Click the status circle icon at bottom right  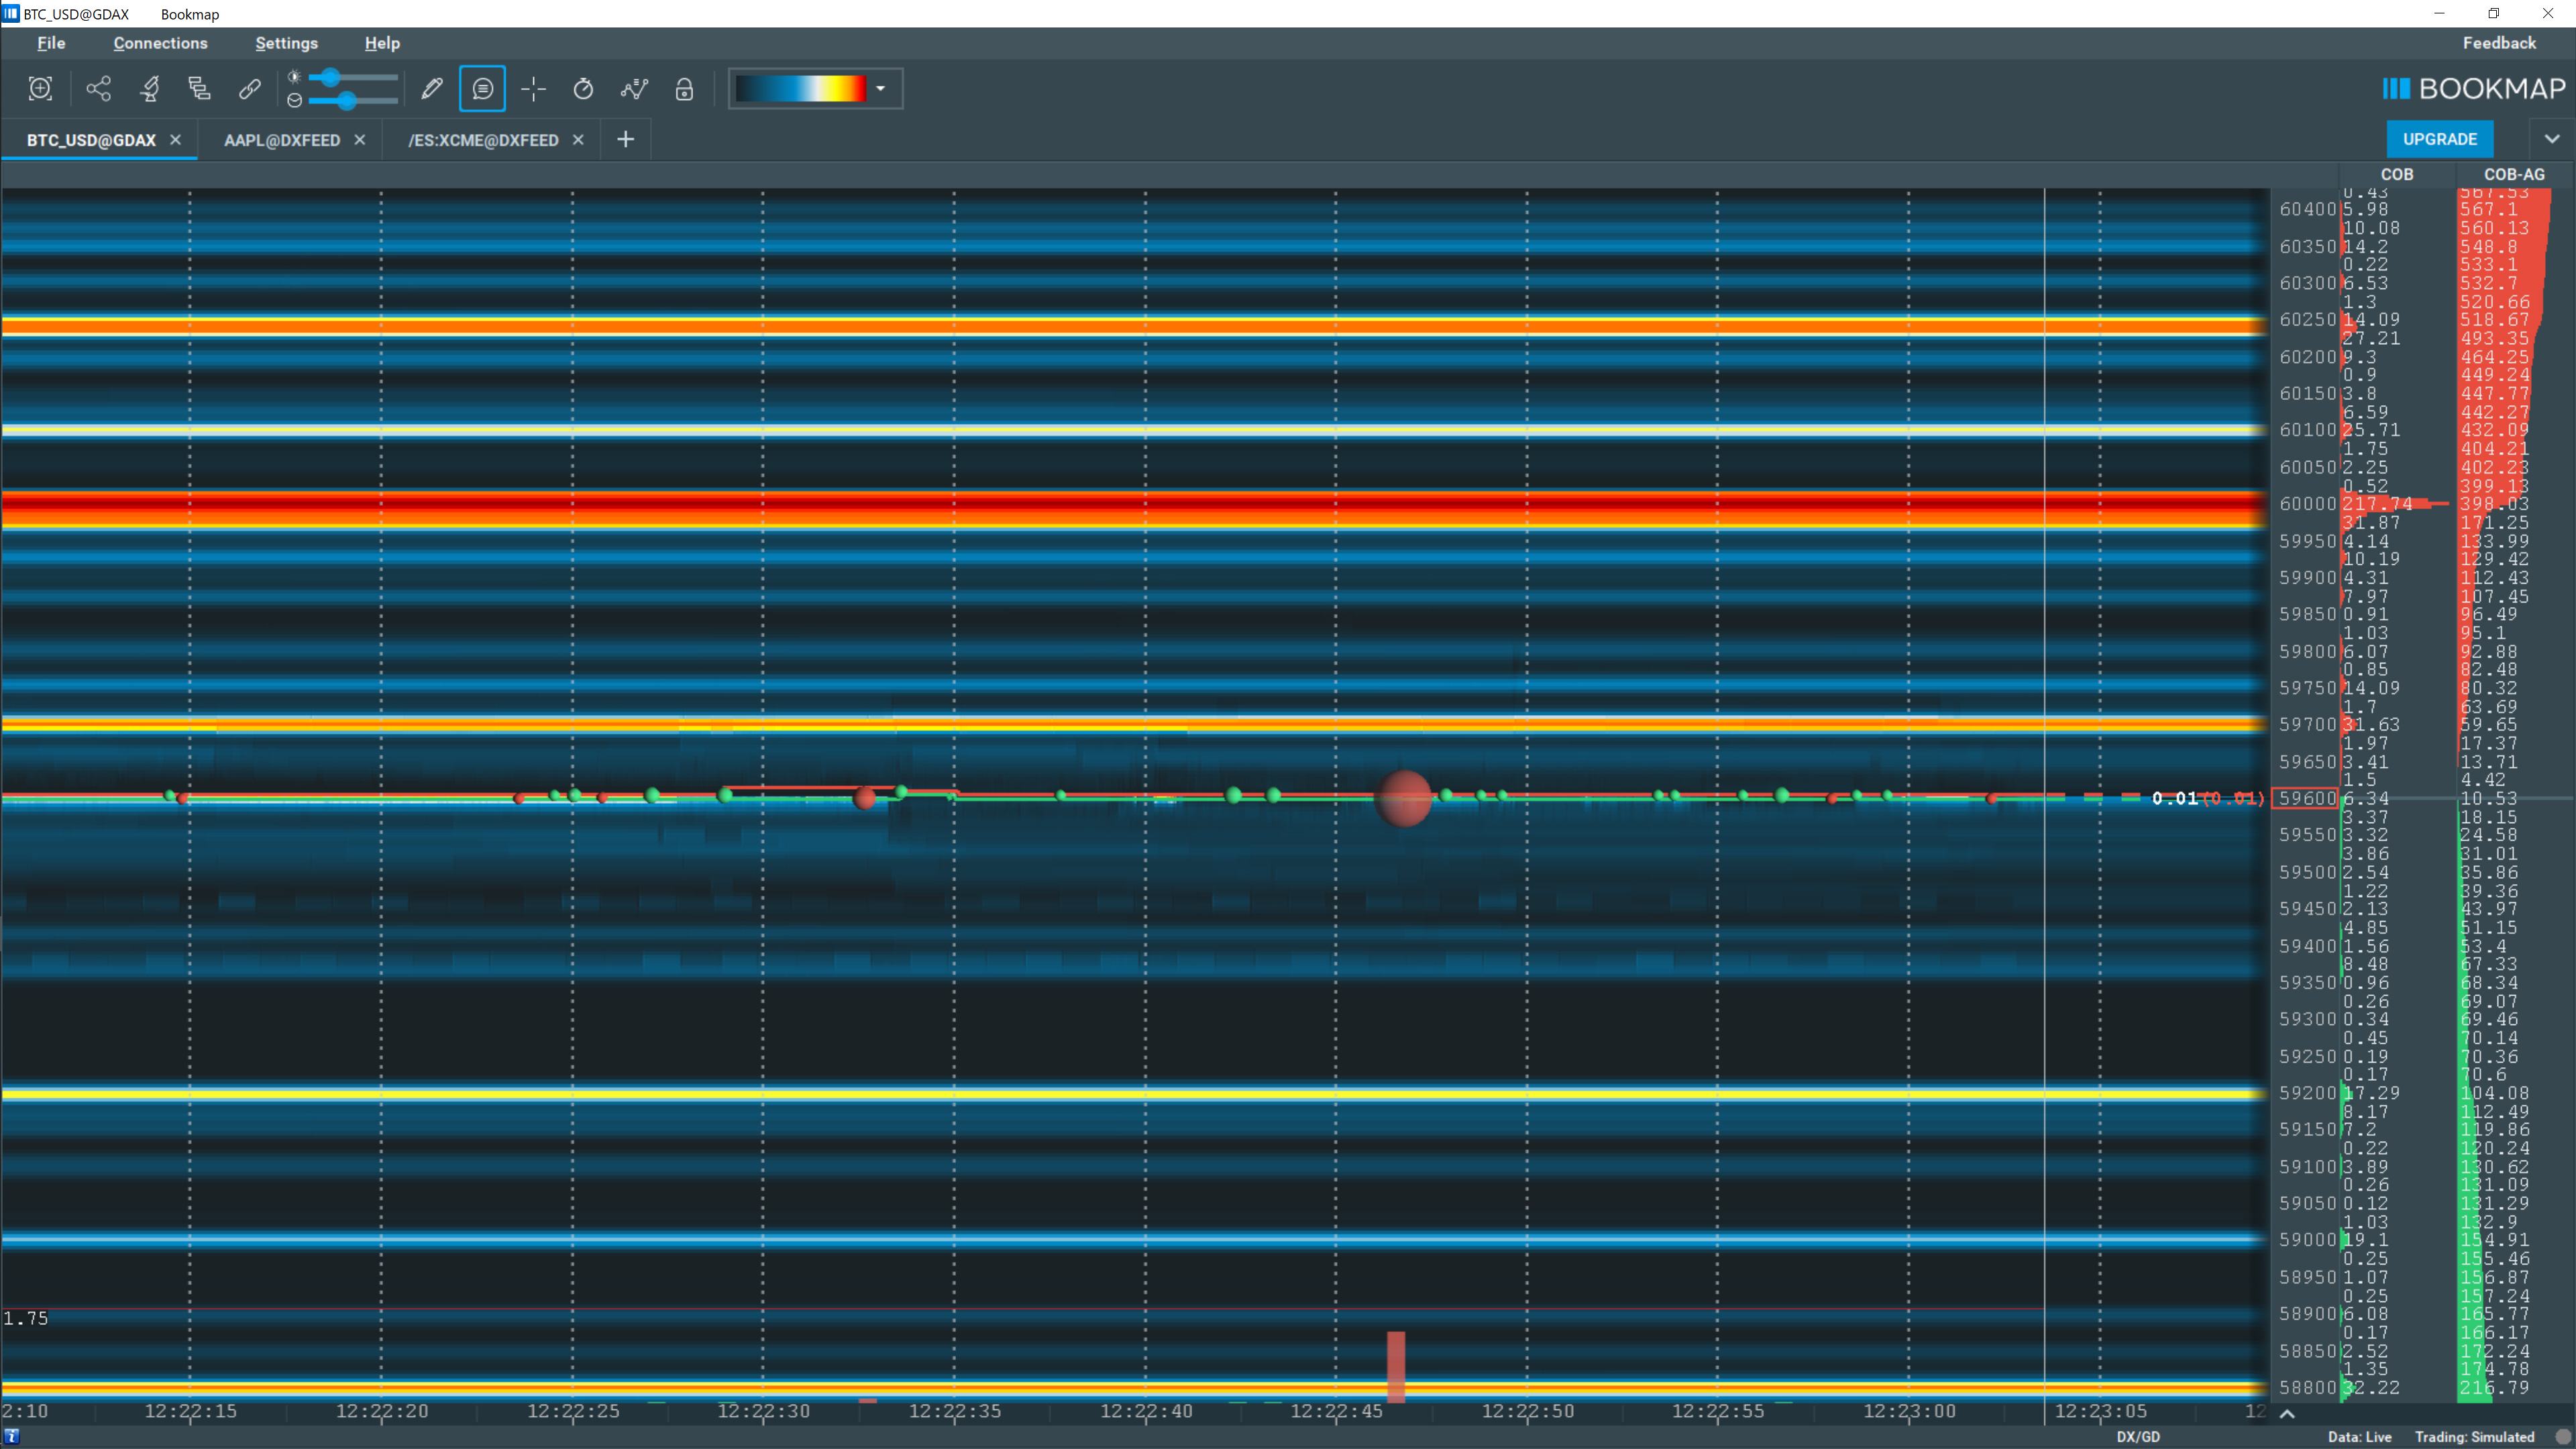coord(2562,1437)
